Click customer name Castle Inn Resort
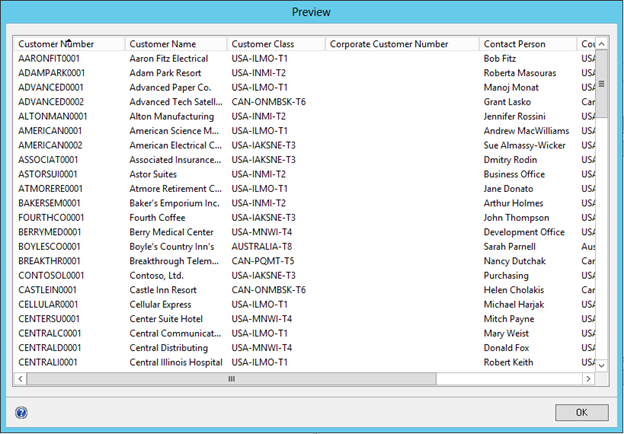The width and height of the screenshot is (624, 434). (163, 290)
